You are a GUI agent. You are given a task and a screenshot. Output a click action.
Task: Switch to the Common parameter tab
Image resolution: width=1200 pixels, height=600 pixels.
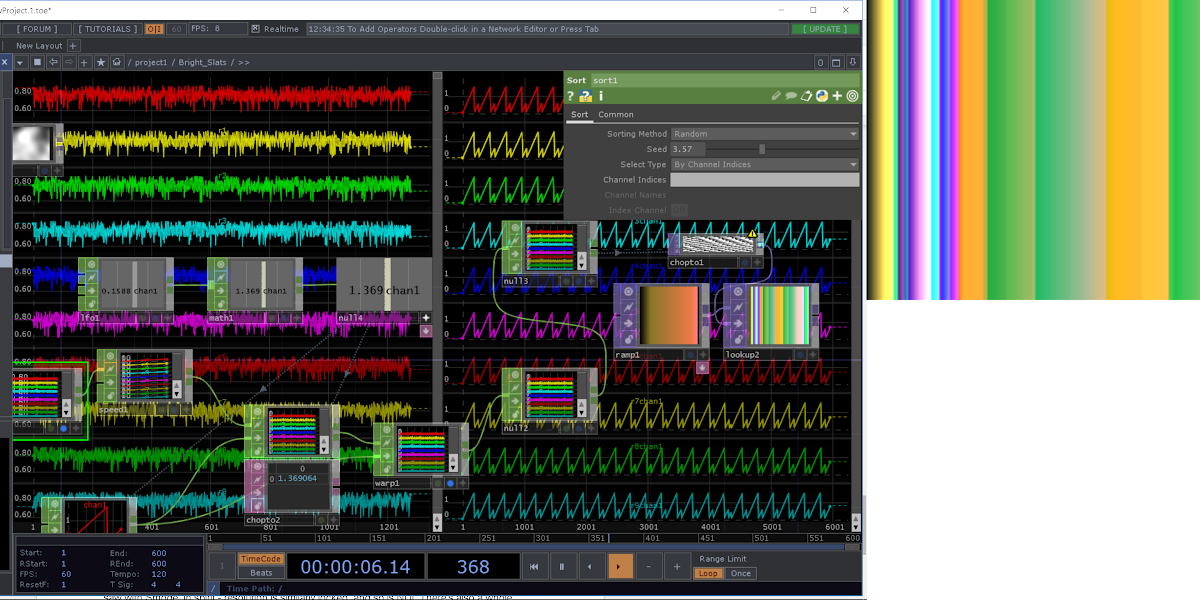[616, 115]
